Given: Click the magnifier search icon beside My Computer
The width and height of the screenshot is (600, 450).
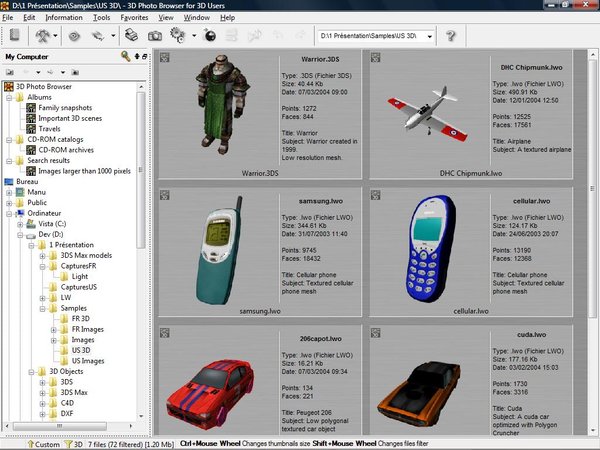Looking at the screenshot, I should pyautogui.click(x=126, y=56).
